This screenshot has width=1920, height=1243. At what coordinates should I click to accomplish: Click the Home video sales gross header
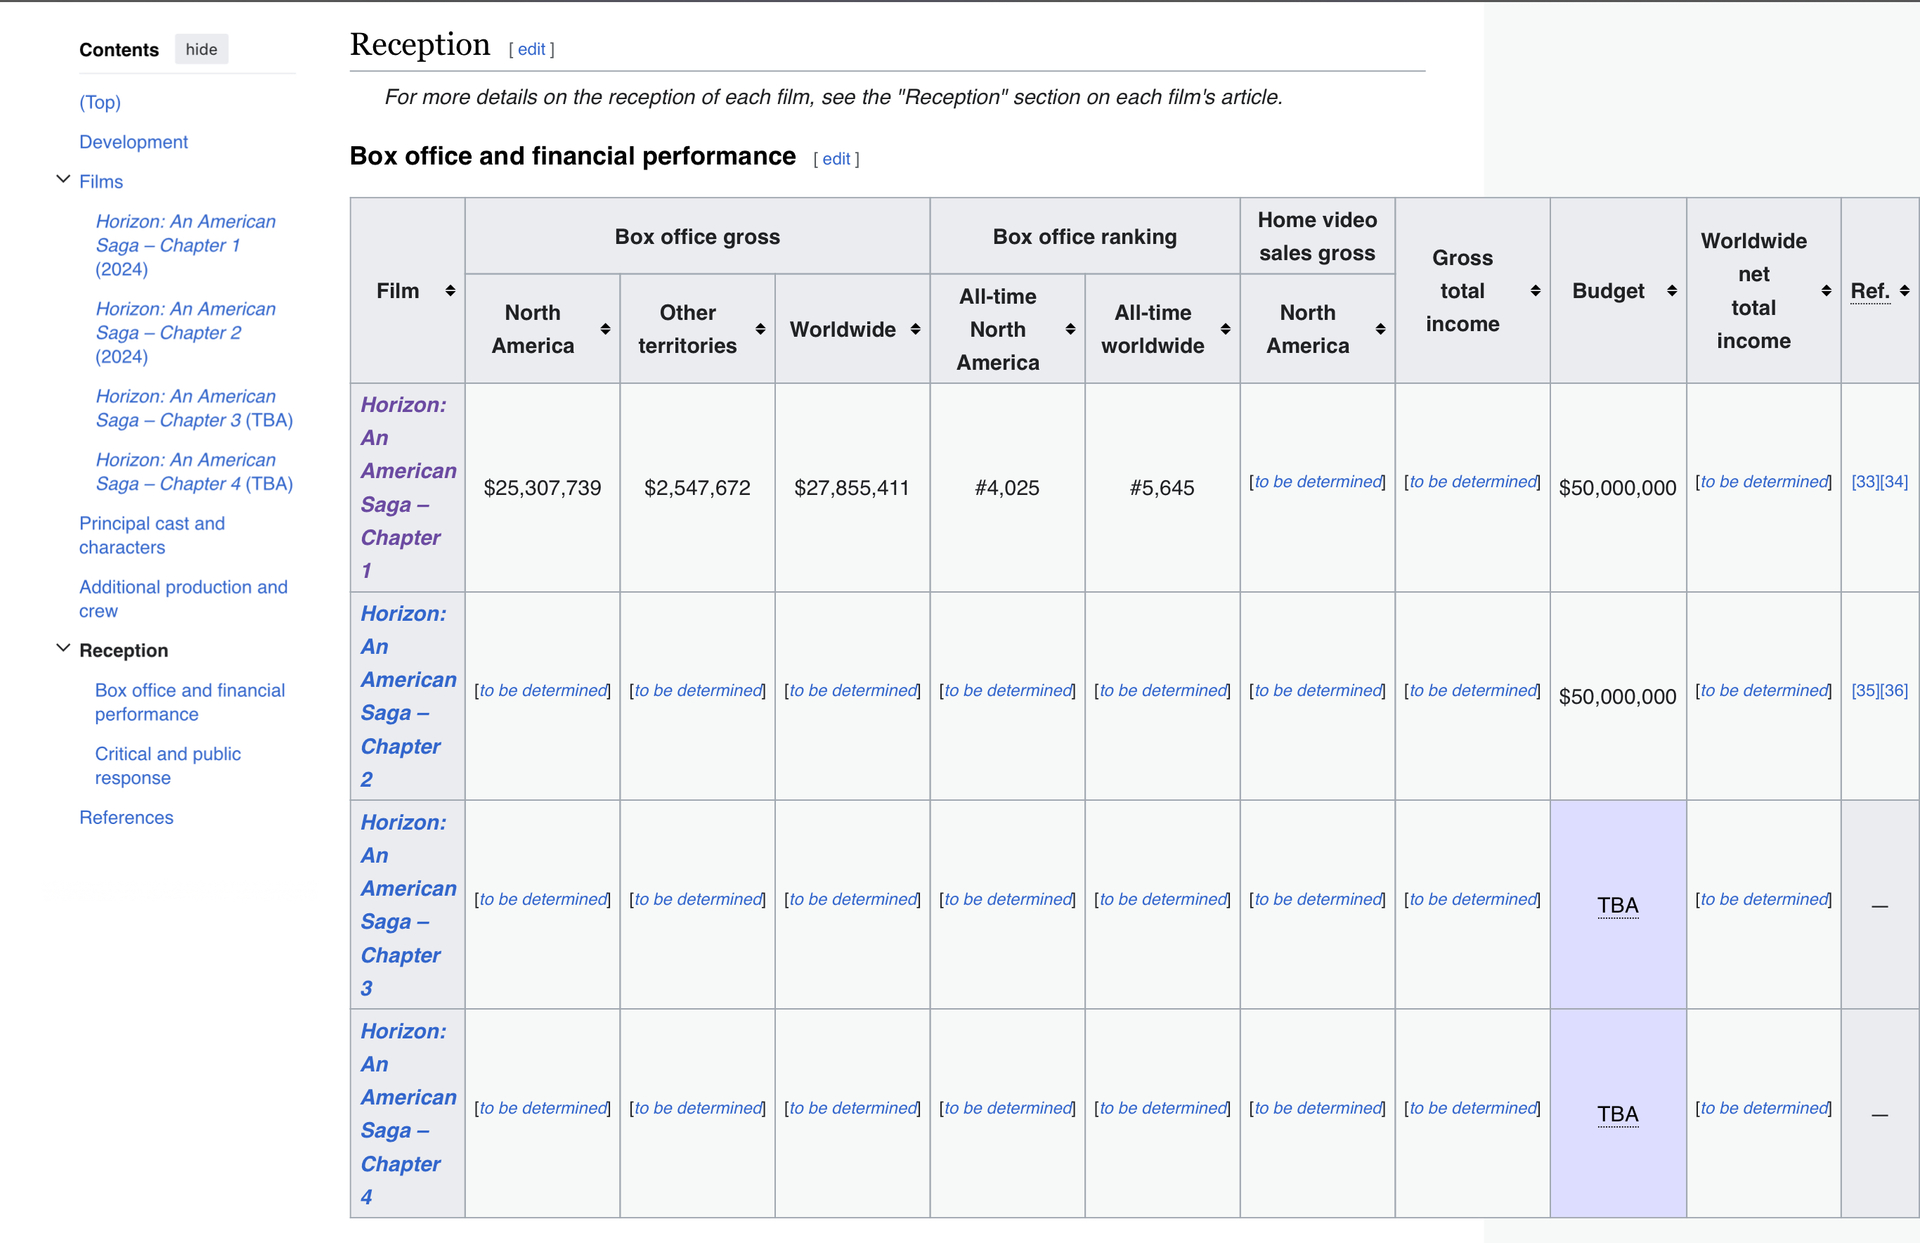[x=1317, y=236]
